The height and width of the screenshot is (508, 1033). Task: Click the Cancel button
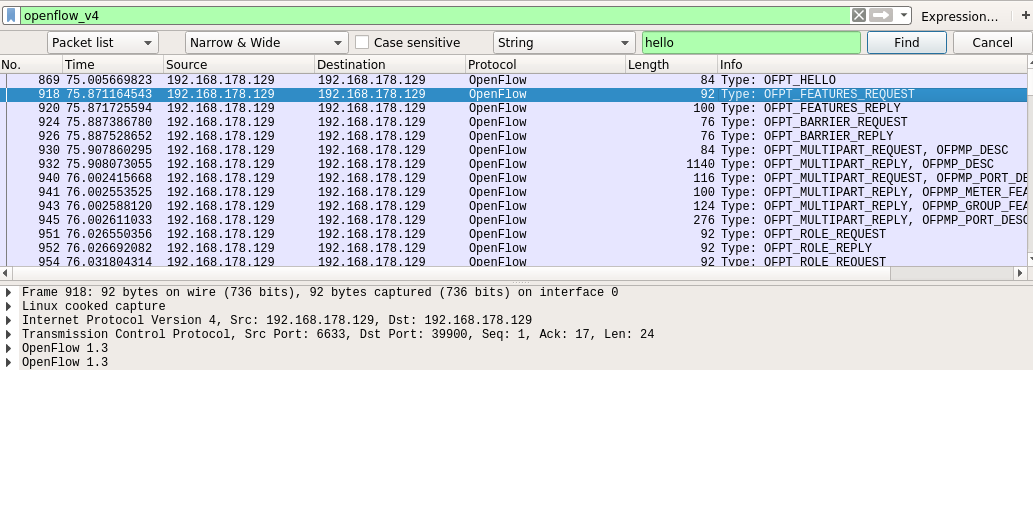[x=992, y=43]
